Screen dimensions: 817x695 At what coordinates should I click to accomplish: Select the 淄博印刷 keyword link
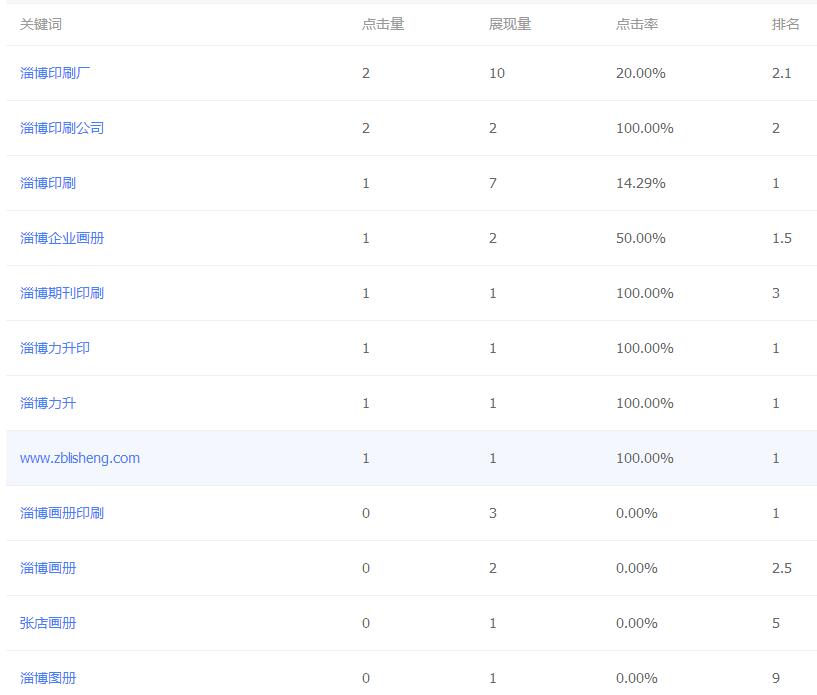click(x=48, y=183)
